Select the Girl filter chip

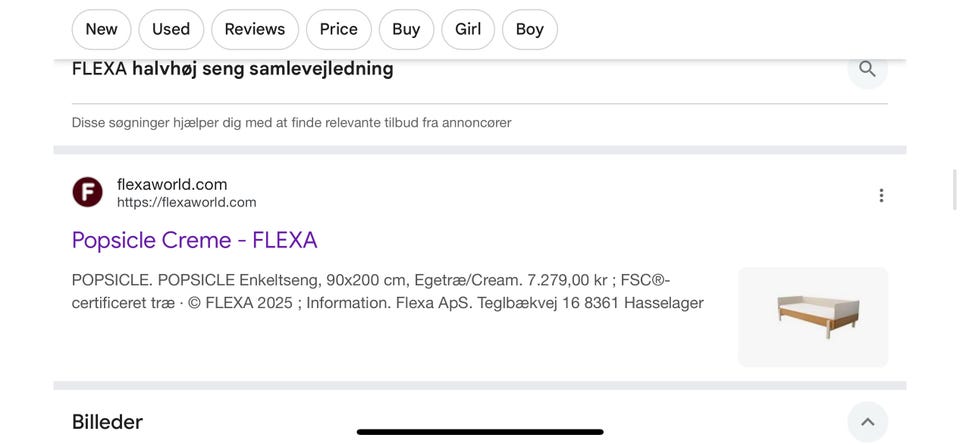pyautogui.click(x=468, y=29)
